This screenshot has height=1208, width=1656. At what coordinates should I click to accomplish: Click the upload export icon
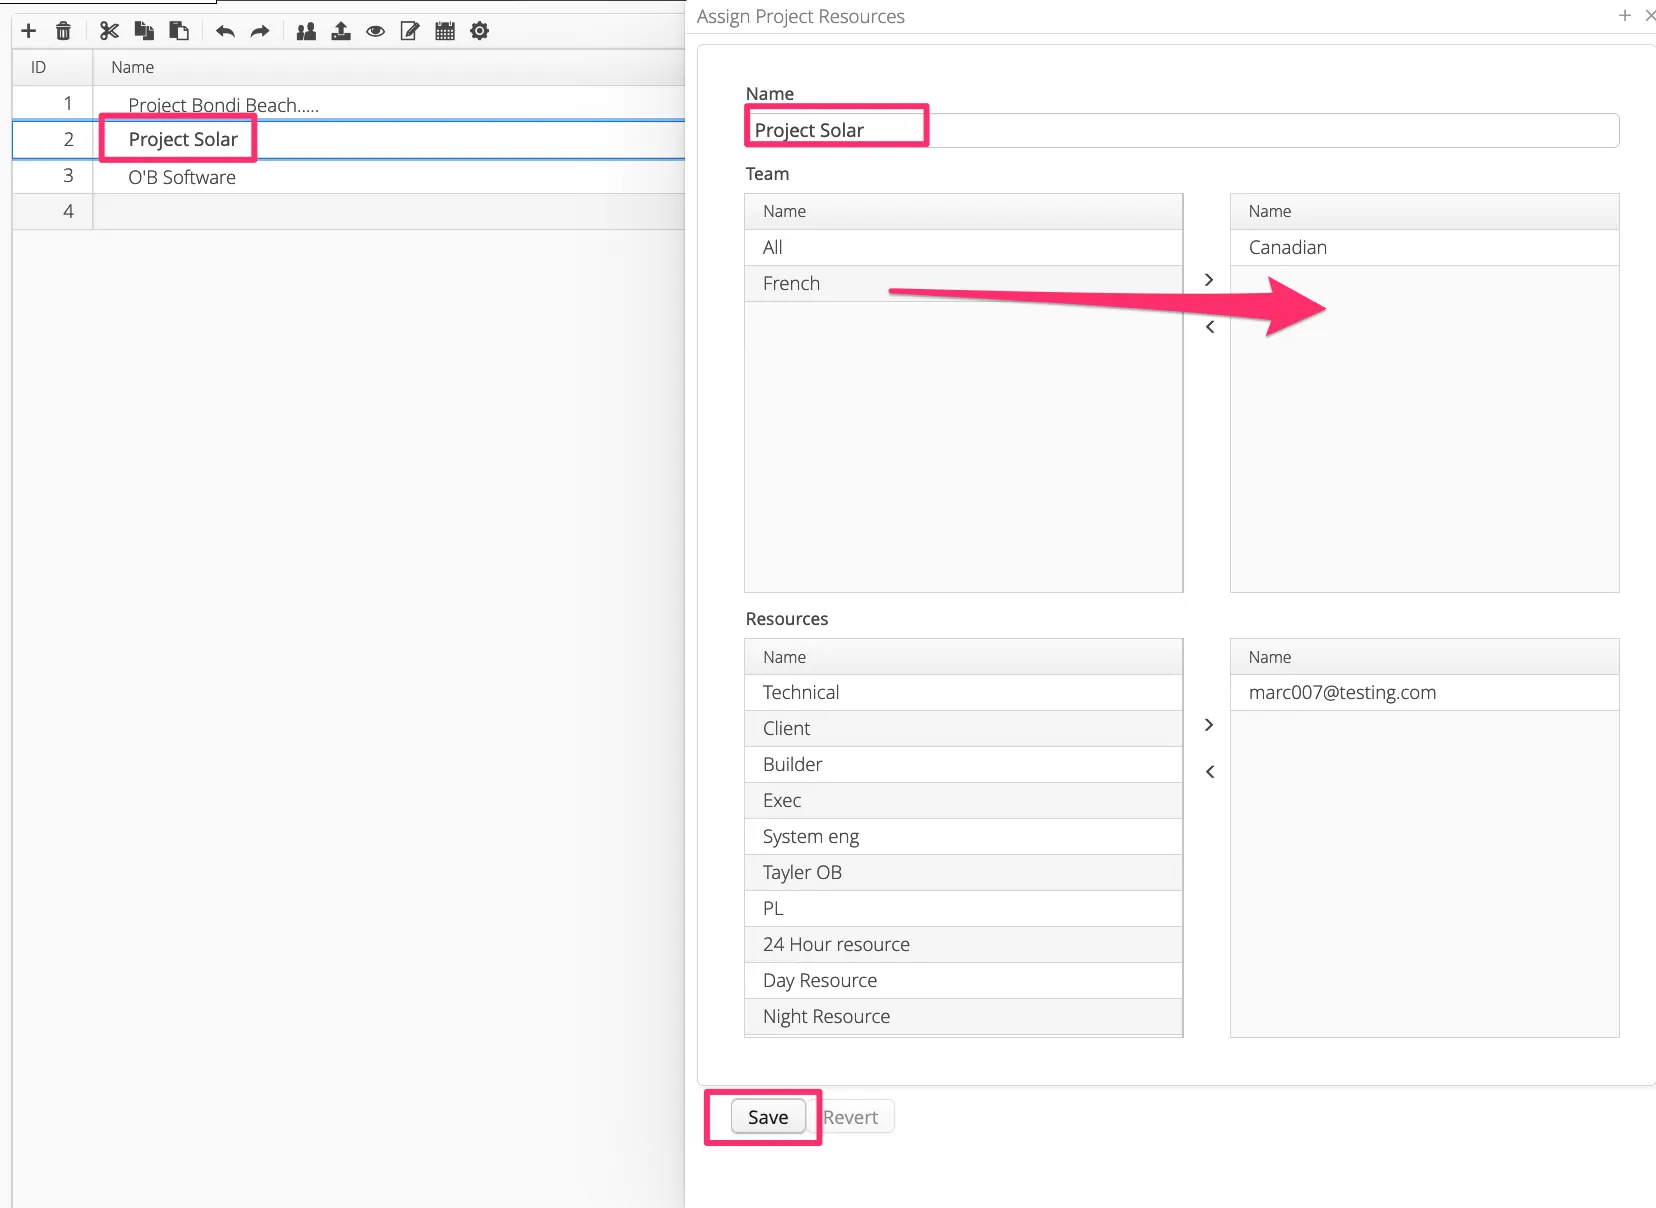point(341,31)
